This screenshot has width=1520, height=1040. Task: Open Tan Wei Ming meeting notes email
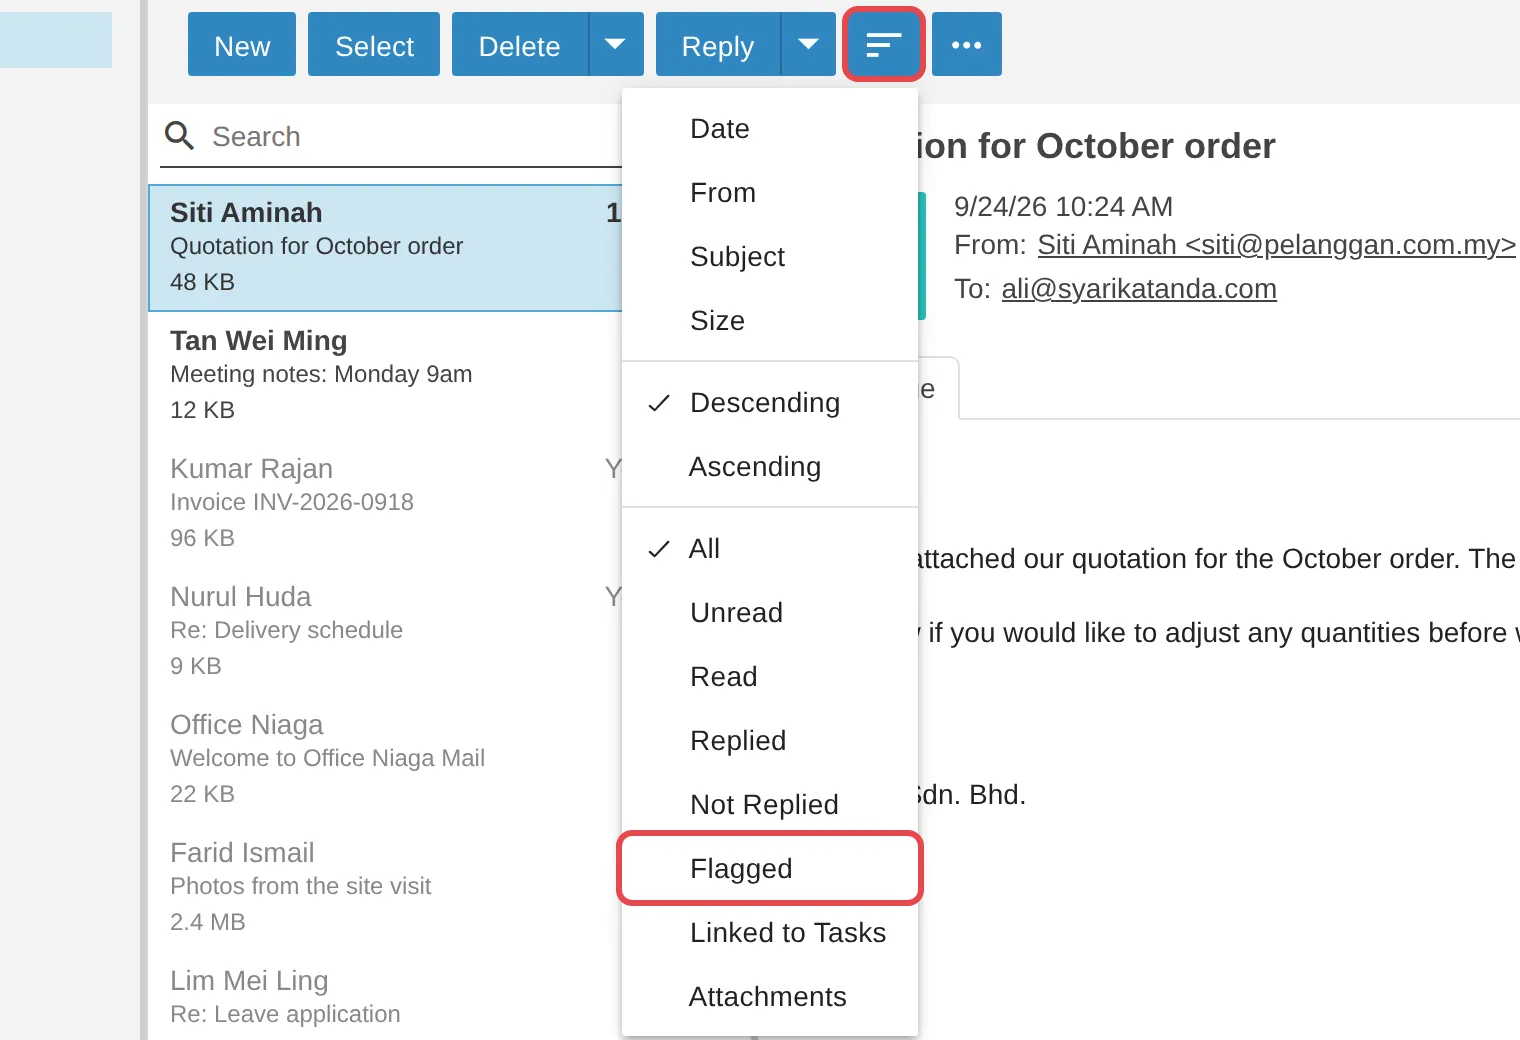click(x=386, y=376)
